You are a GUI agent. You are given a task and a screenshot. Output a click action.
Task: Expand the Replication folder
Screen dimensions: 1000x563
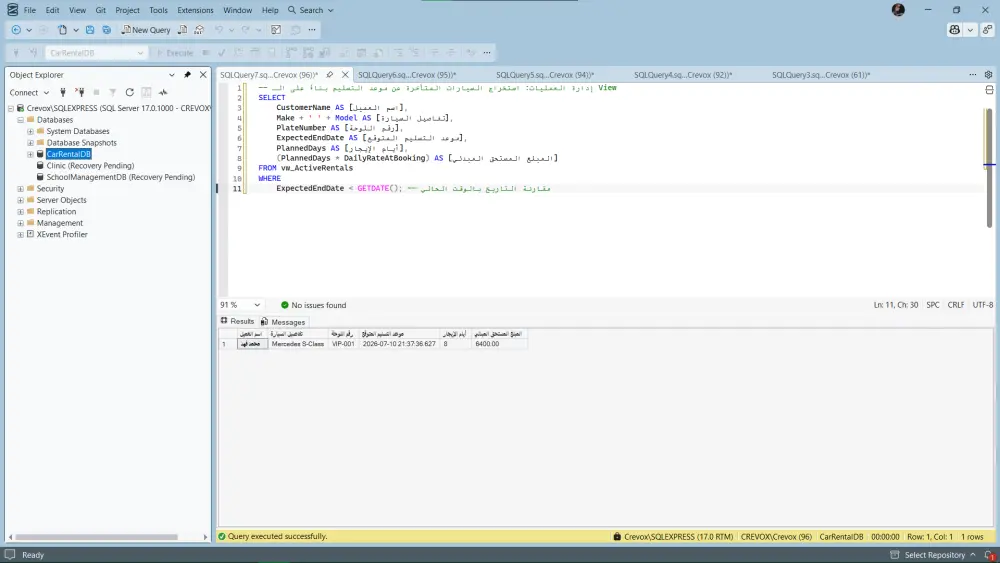pyautogui.click(x=20, y=212)
